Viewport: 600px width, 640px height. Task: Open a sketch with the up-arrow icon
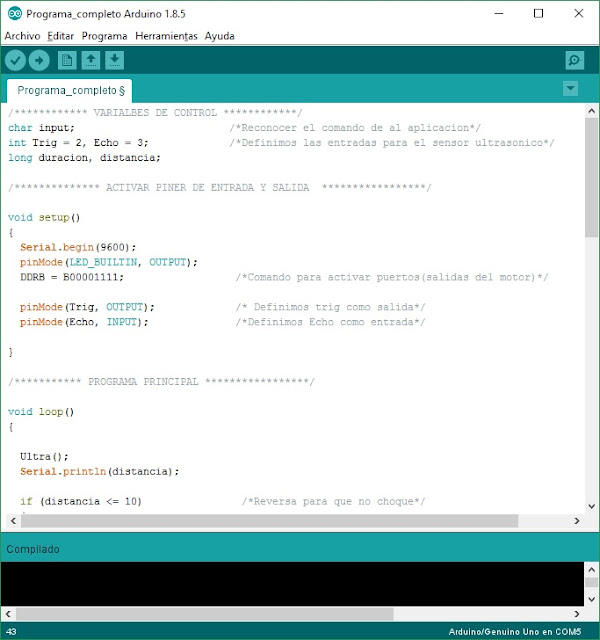point(91,60)
